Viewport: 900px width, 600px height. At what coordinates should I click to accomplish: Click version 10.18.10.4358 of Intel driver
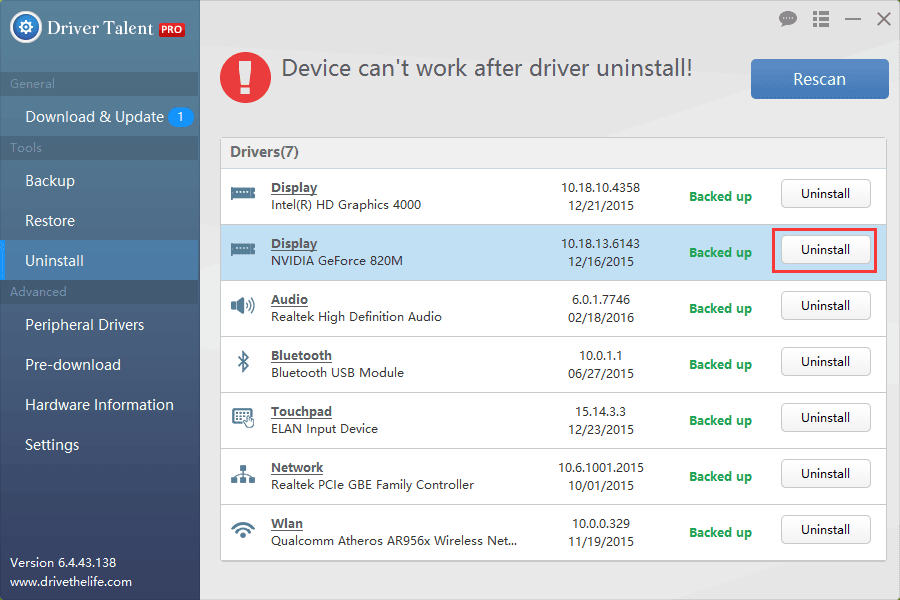(600, 188)
